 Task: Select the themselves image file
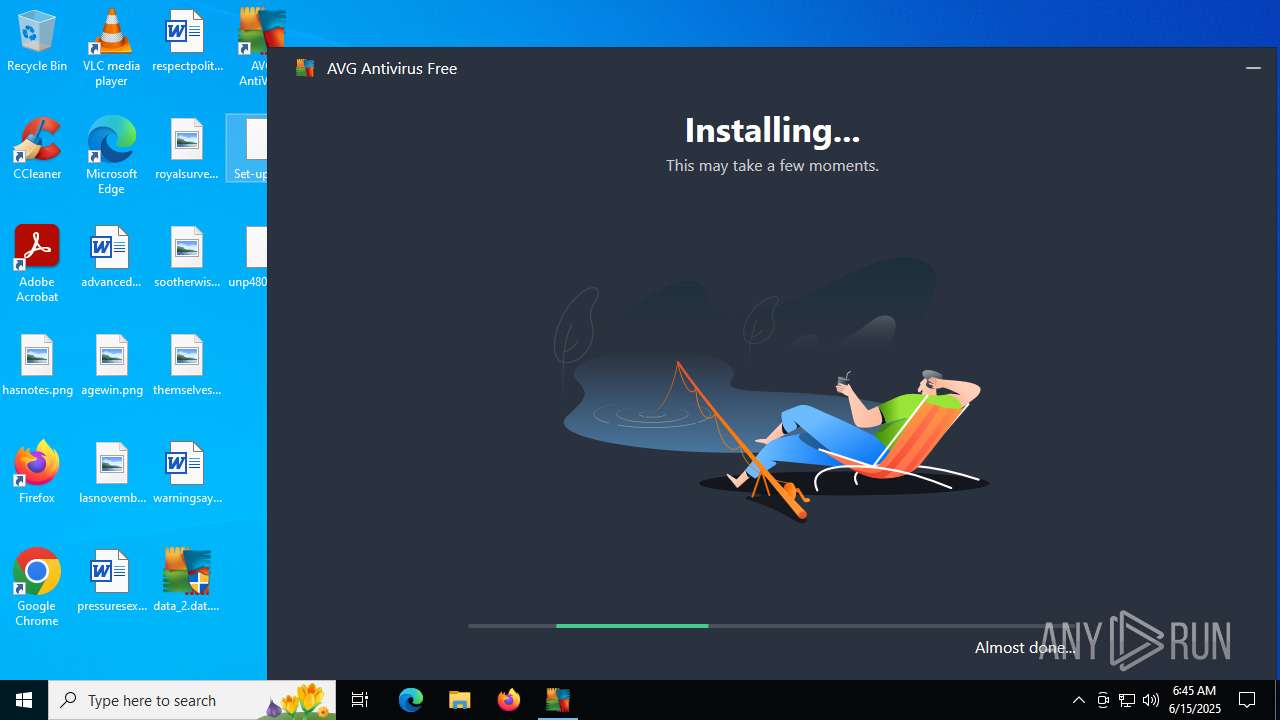coord(187,366)
